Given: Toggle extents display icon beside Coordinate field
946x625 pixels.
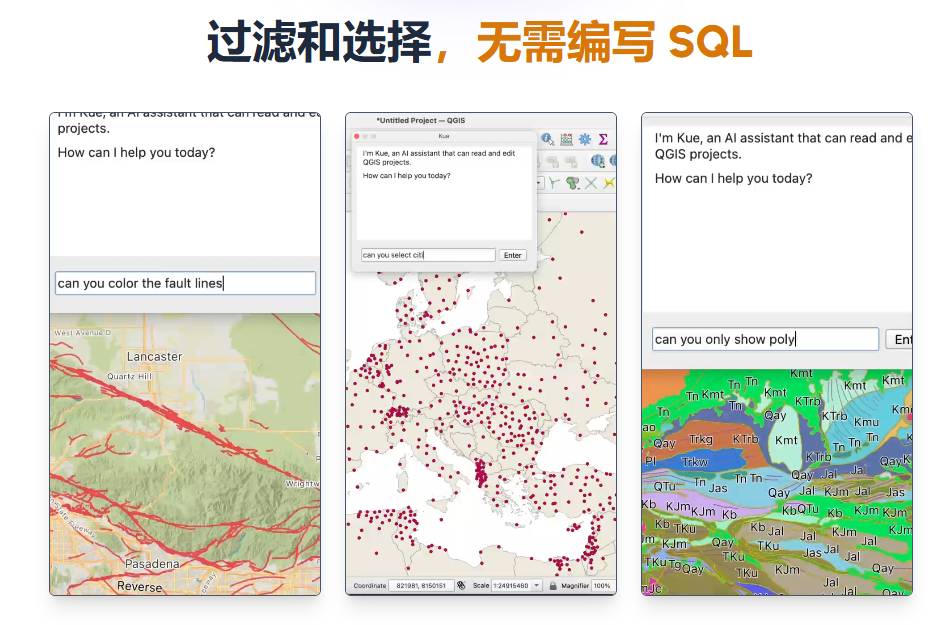Looking at the screenshot, I should point(462,585).
